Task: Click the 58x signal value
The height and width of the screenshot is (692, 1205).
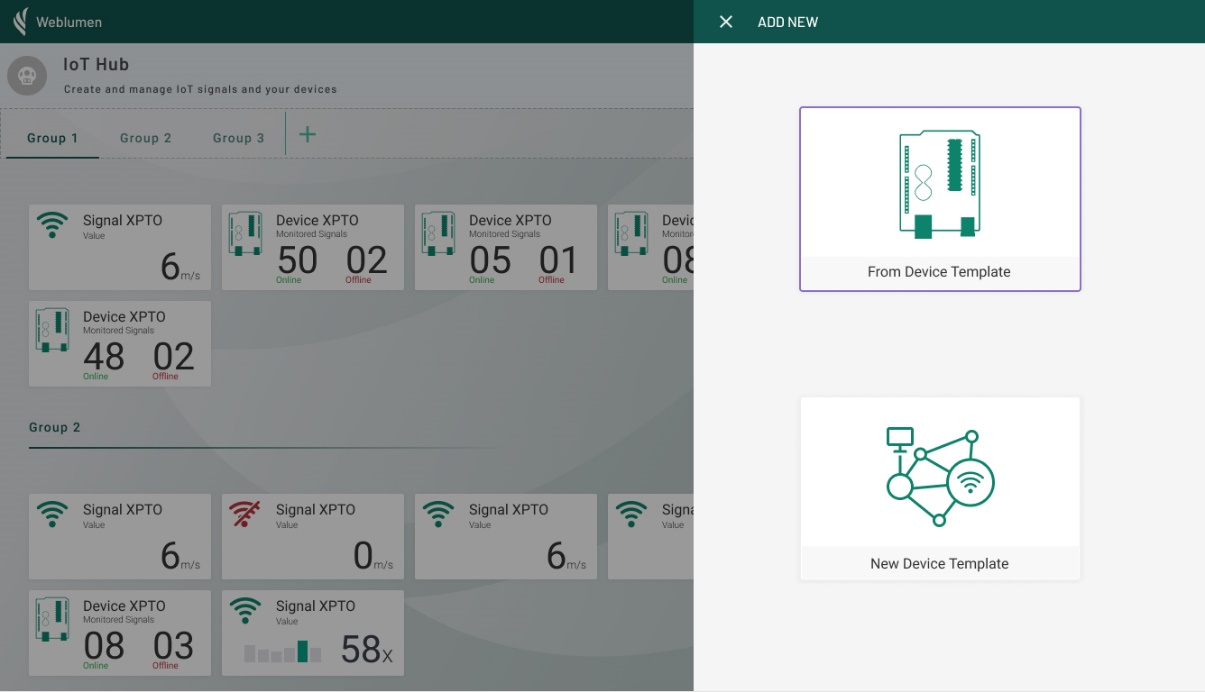Action: coord(367,650)
